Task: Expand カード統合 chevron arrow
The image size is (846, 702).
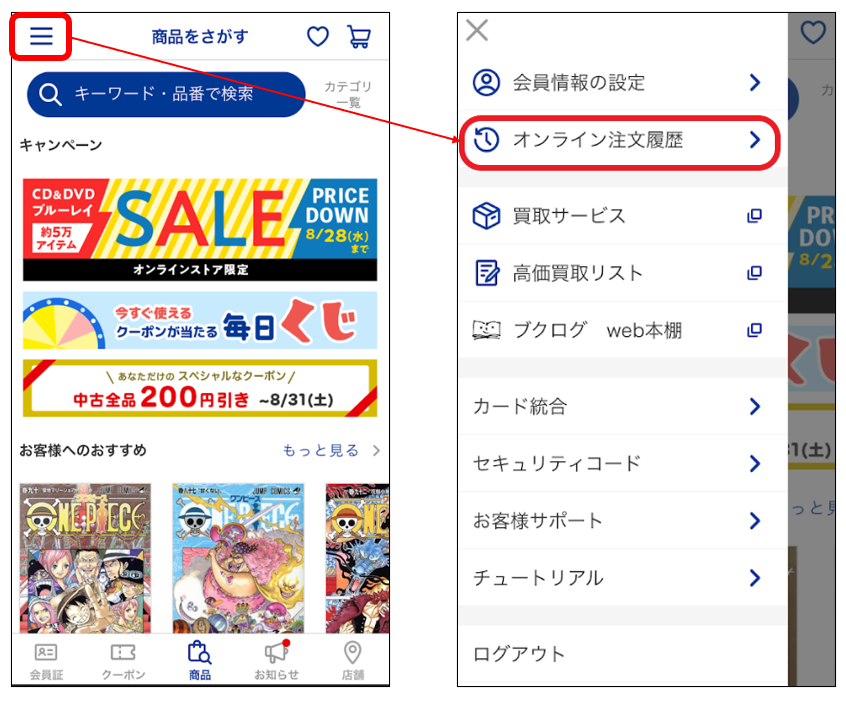Action: (755, 406)
